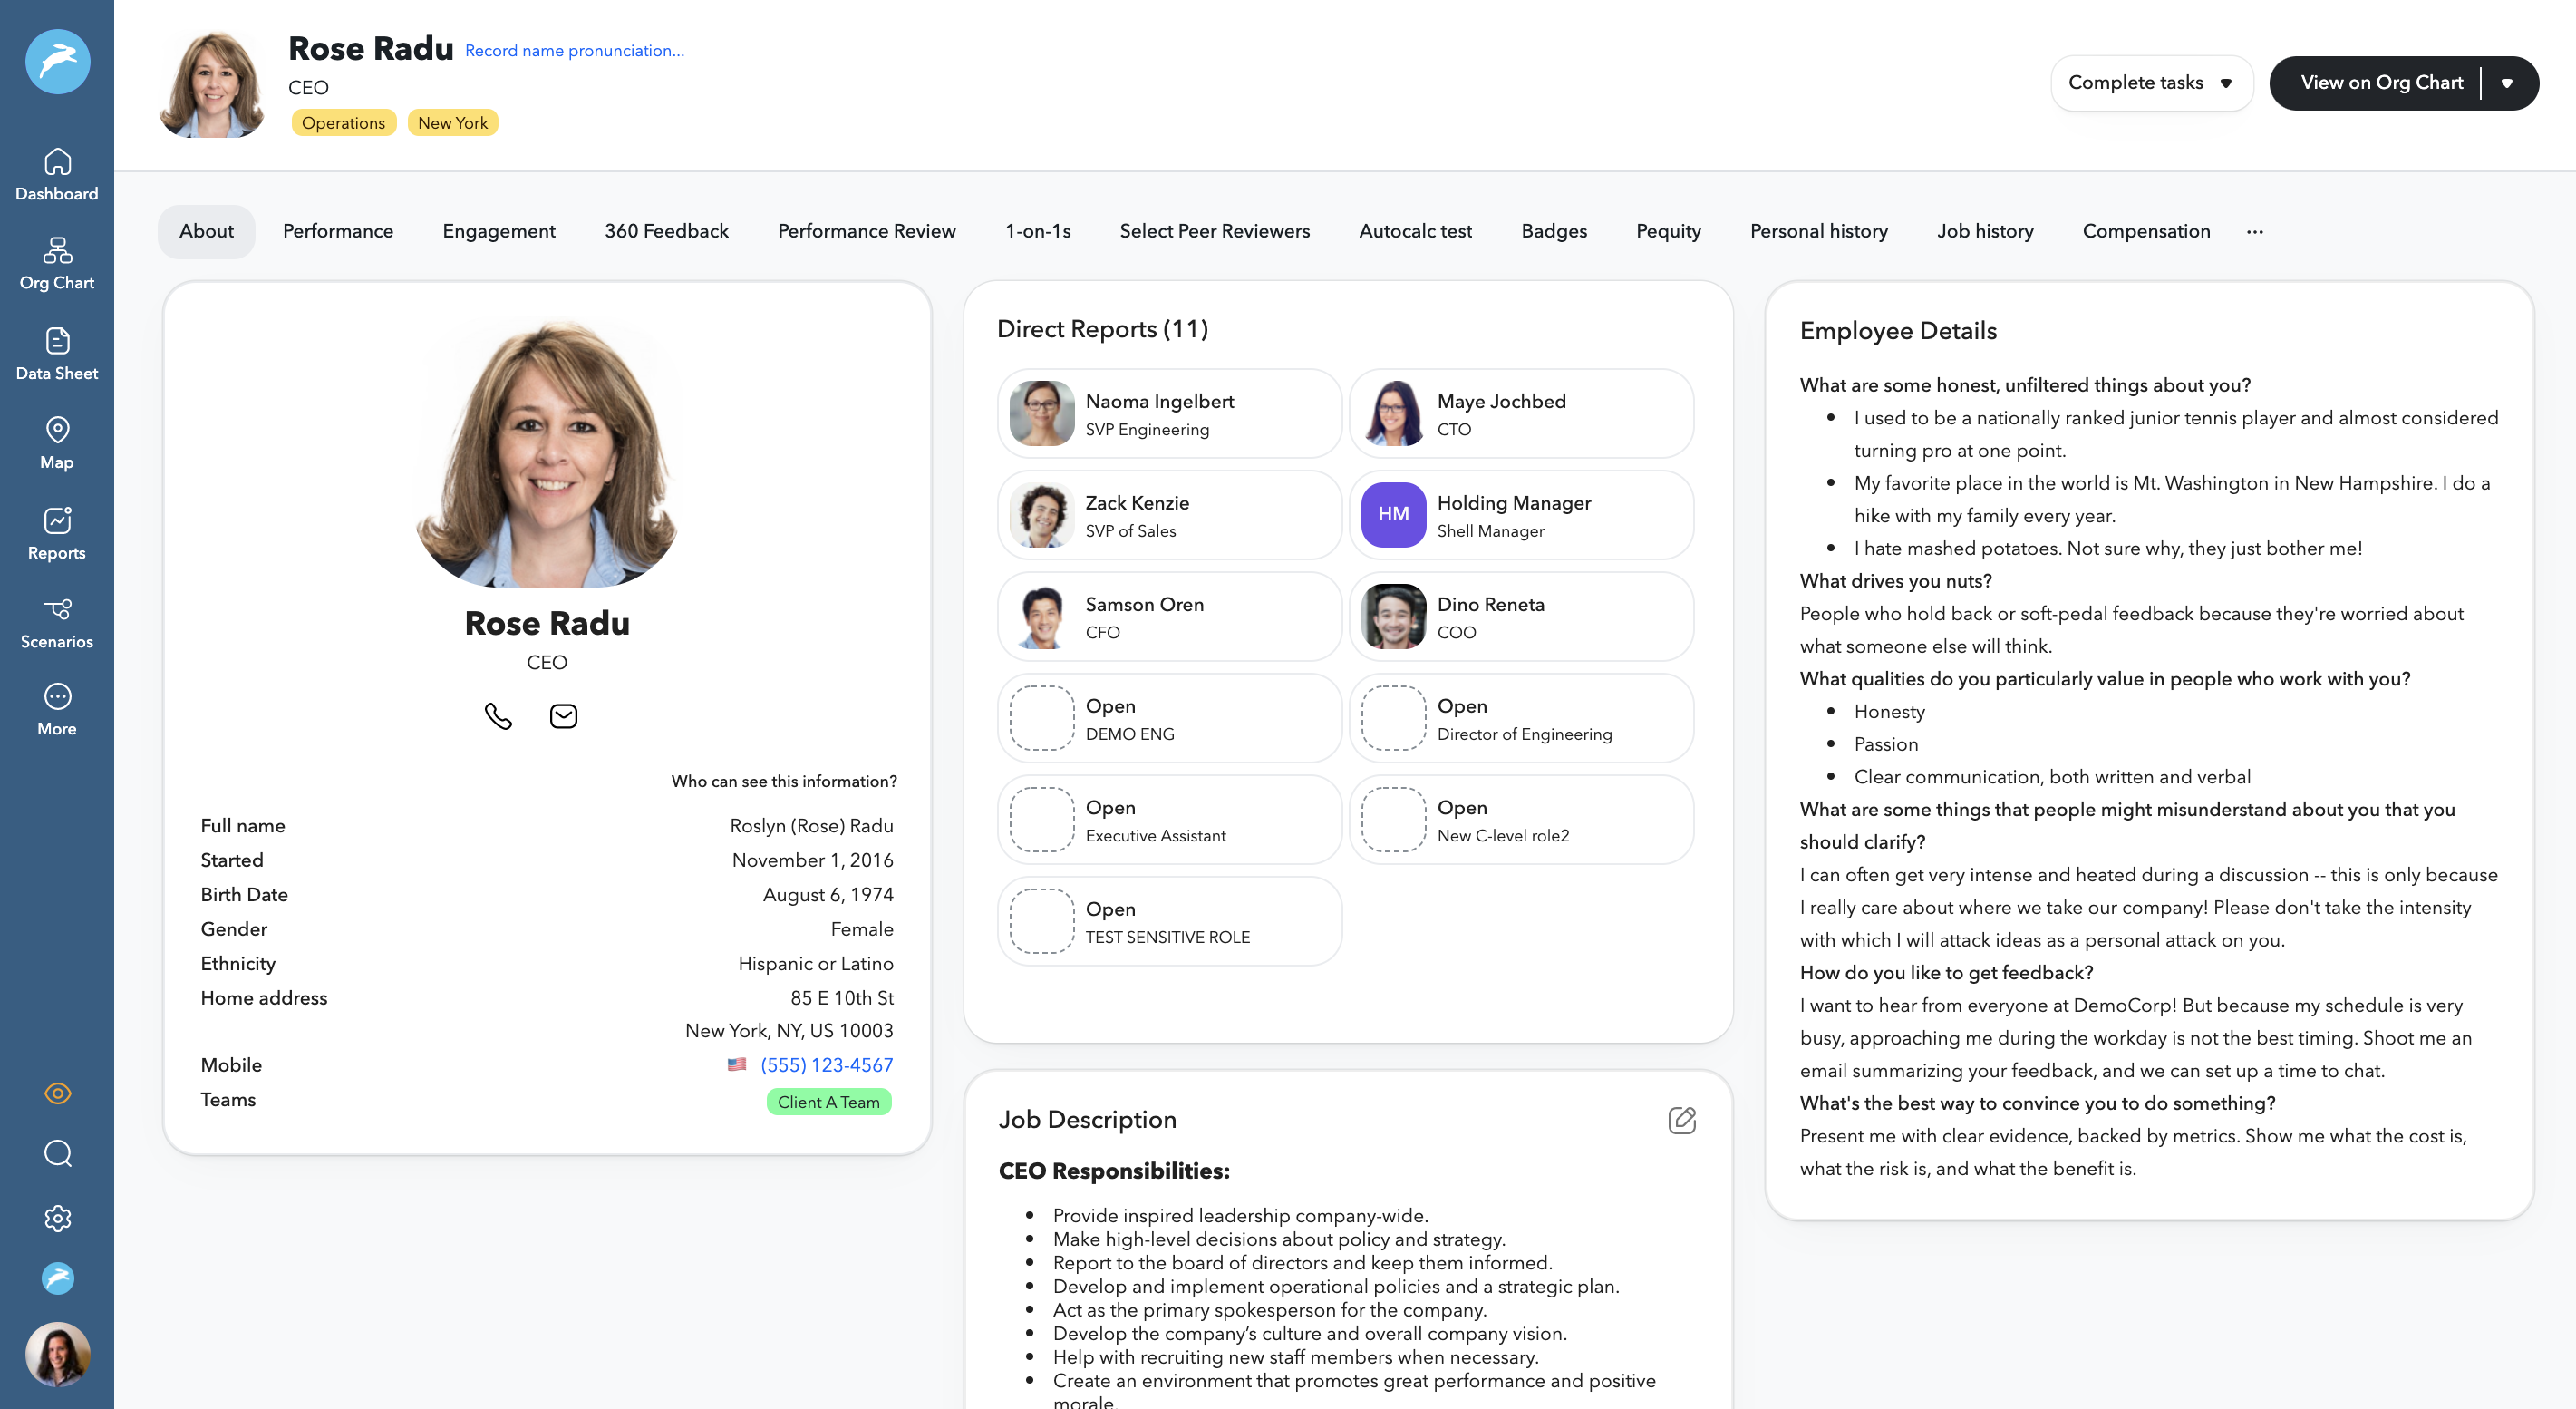Return to the Dashboard

(57, 173)
